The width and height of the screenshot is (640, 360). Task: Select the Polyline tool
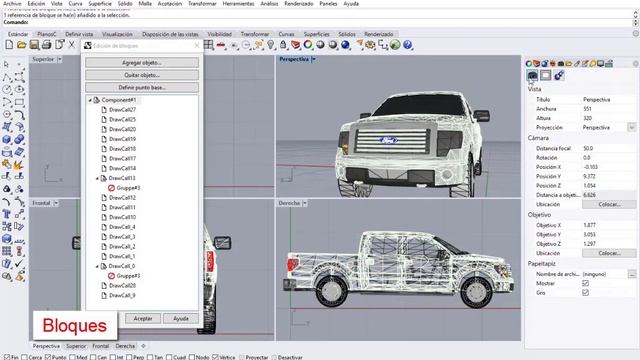pos(7,77)
